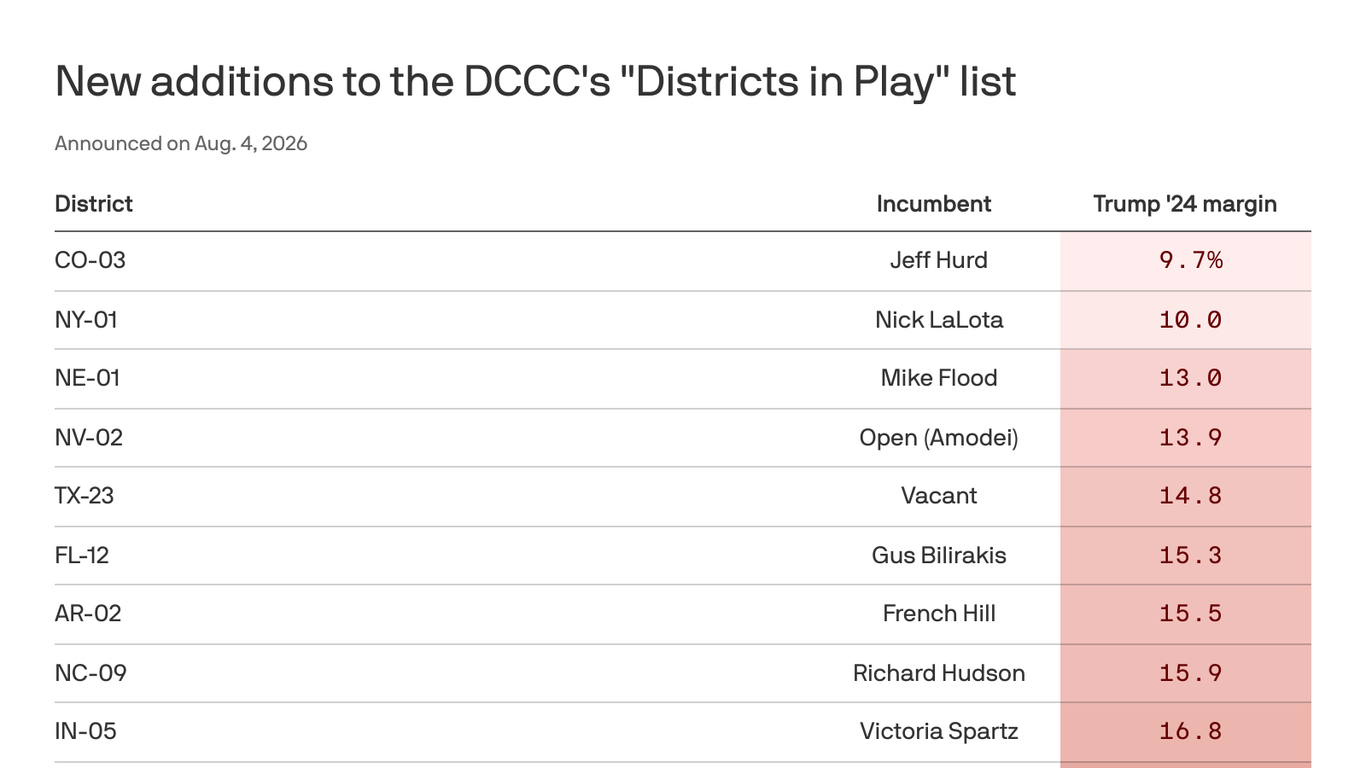The height and width of the screenshot is (768, 1366).
Task: Click incumbent name Victoria Spartz
Action: click(x=939, y=732)
